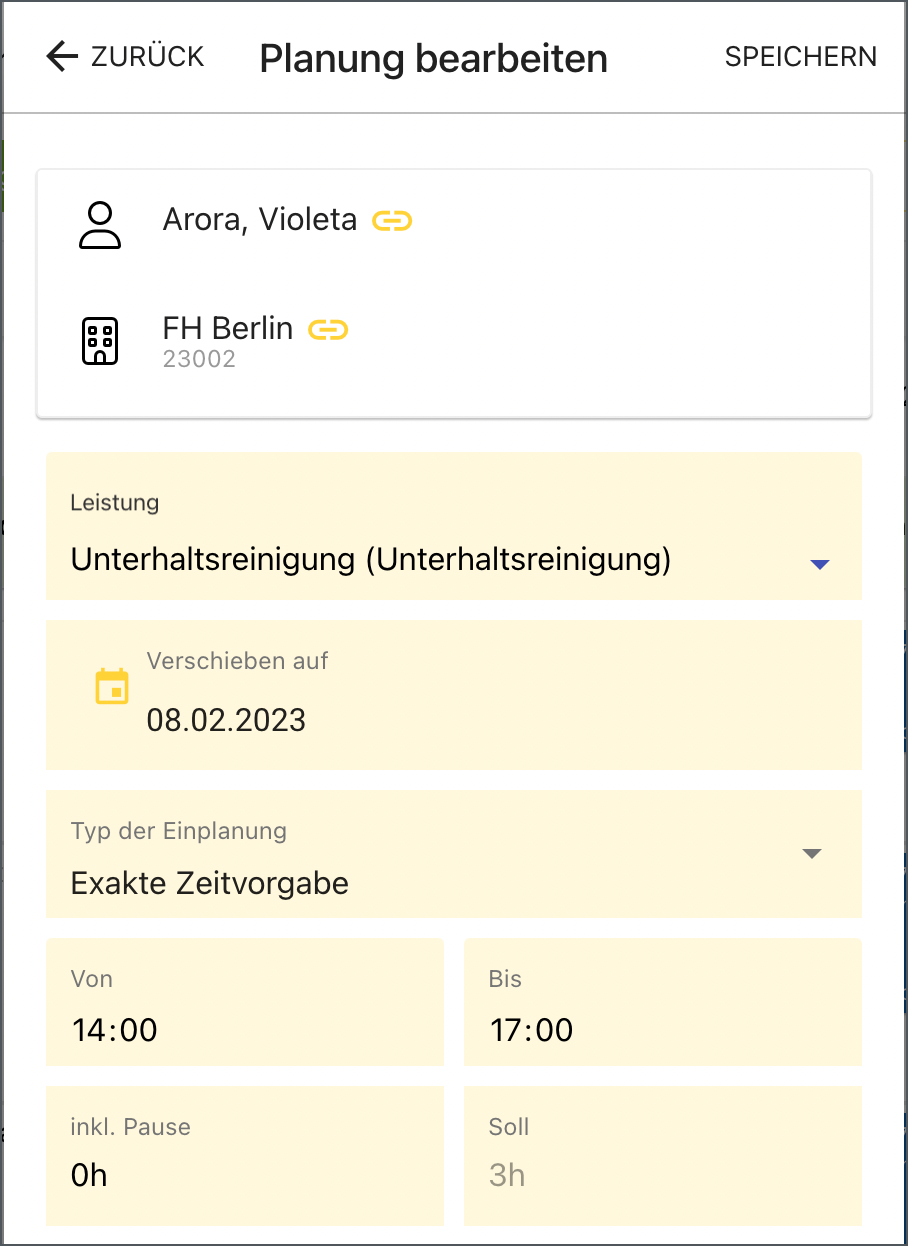The height and width of the screenshot is (1246, 908).
Task: Edit the date 08.02.2023 field
Action: [x=227, y=720]
